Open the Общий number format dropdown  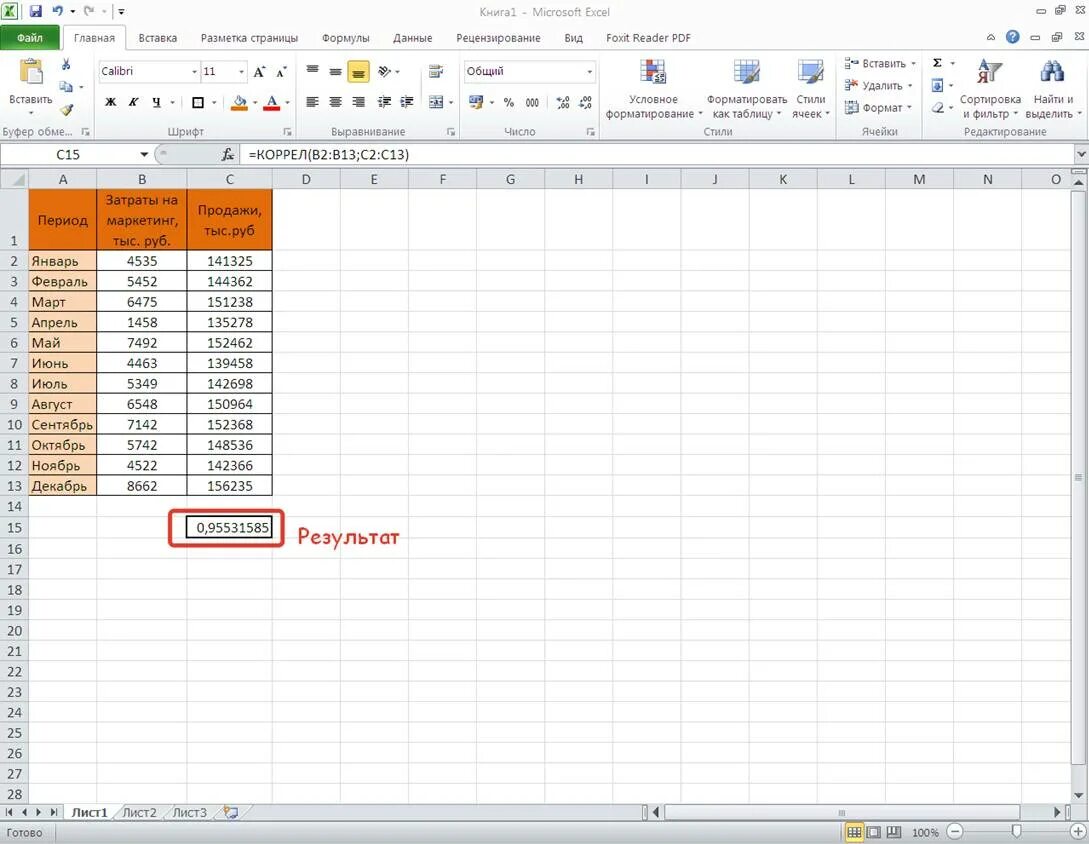click(x=589, y=72)
